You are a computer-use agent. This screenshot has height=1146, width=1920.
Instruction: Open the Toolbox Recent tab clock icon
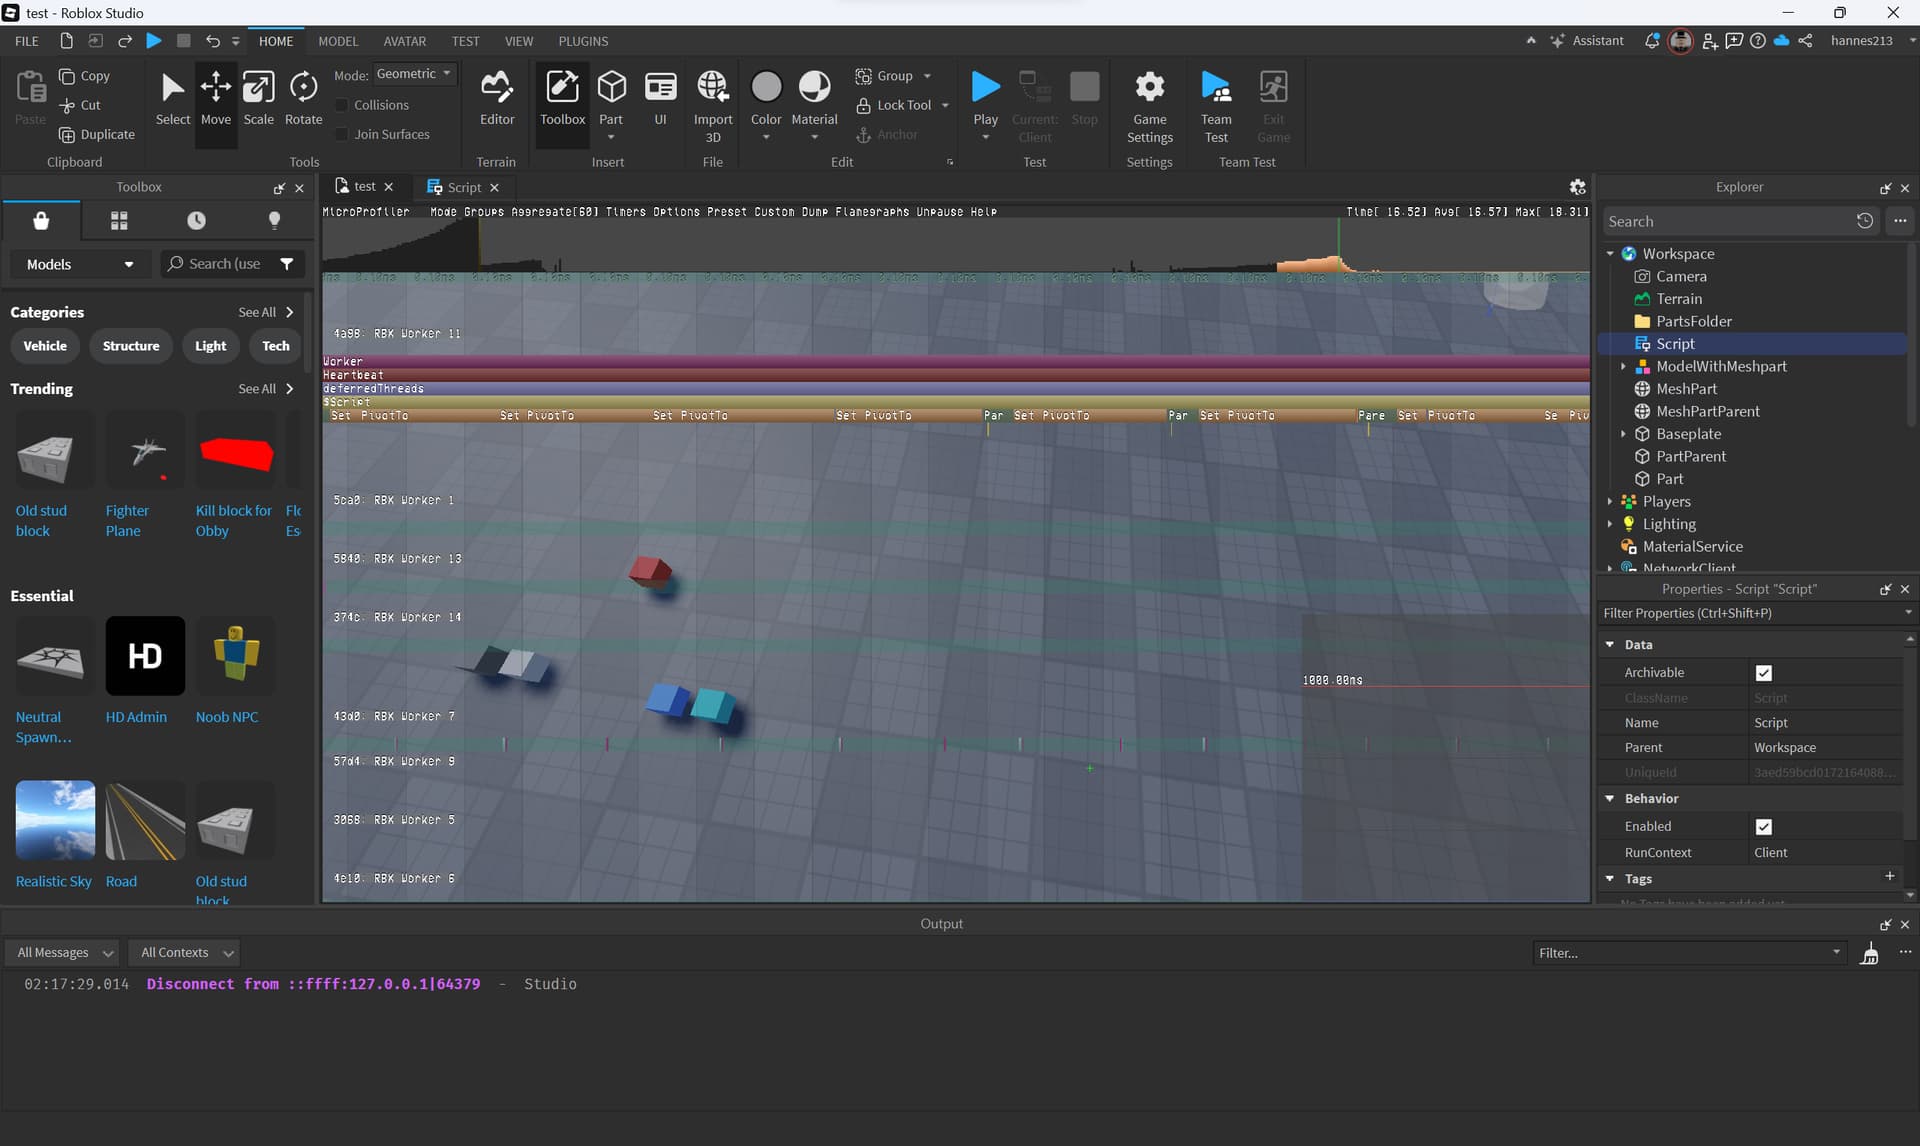pyautogui.click(x=196, y=220)
